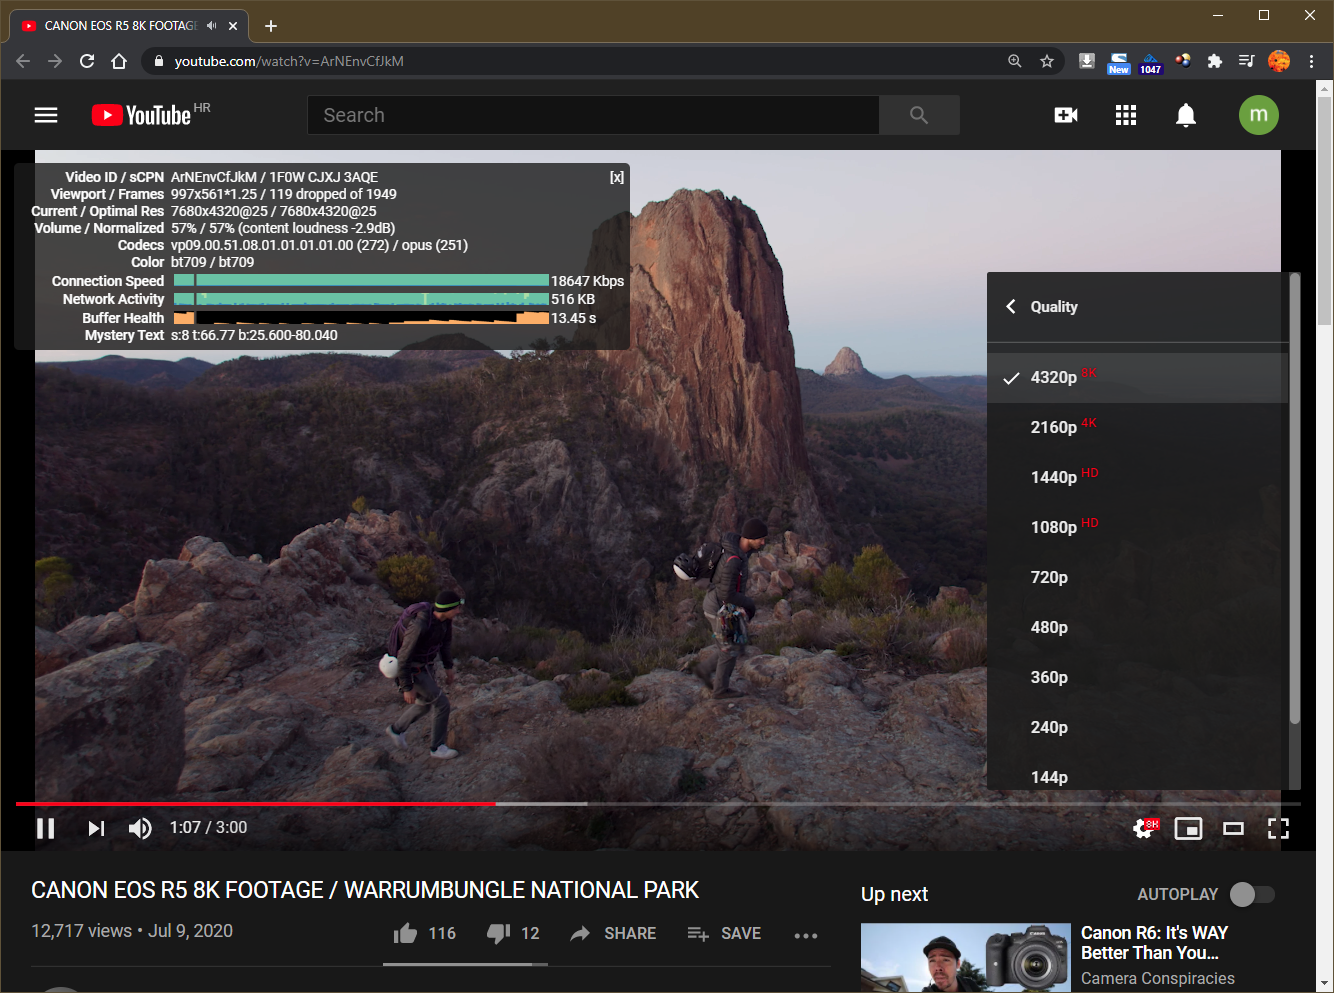Image resolution: width=1334 pixels, height=993 pixels.
Task: Switch to theater mode
Action: click(1233, 828)
